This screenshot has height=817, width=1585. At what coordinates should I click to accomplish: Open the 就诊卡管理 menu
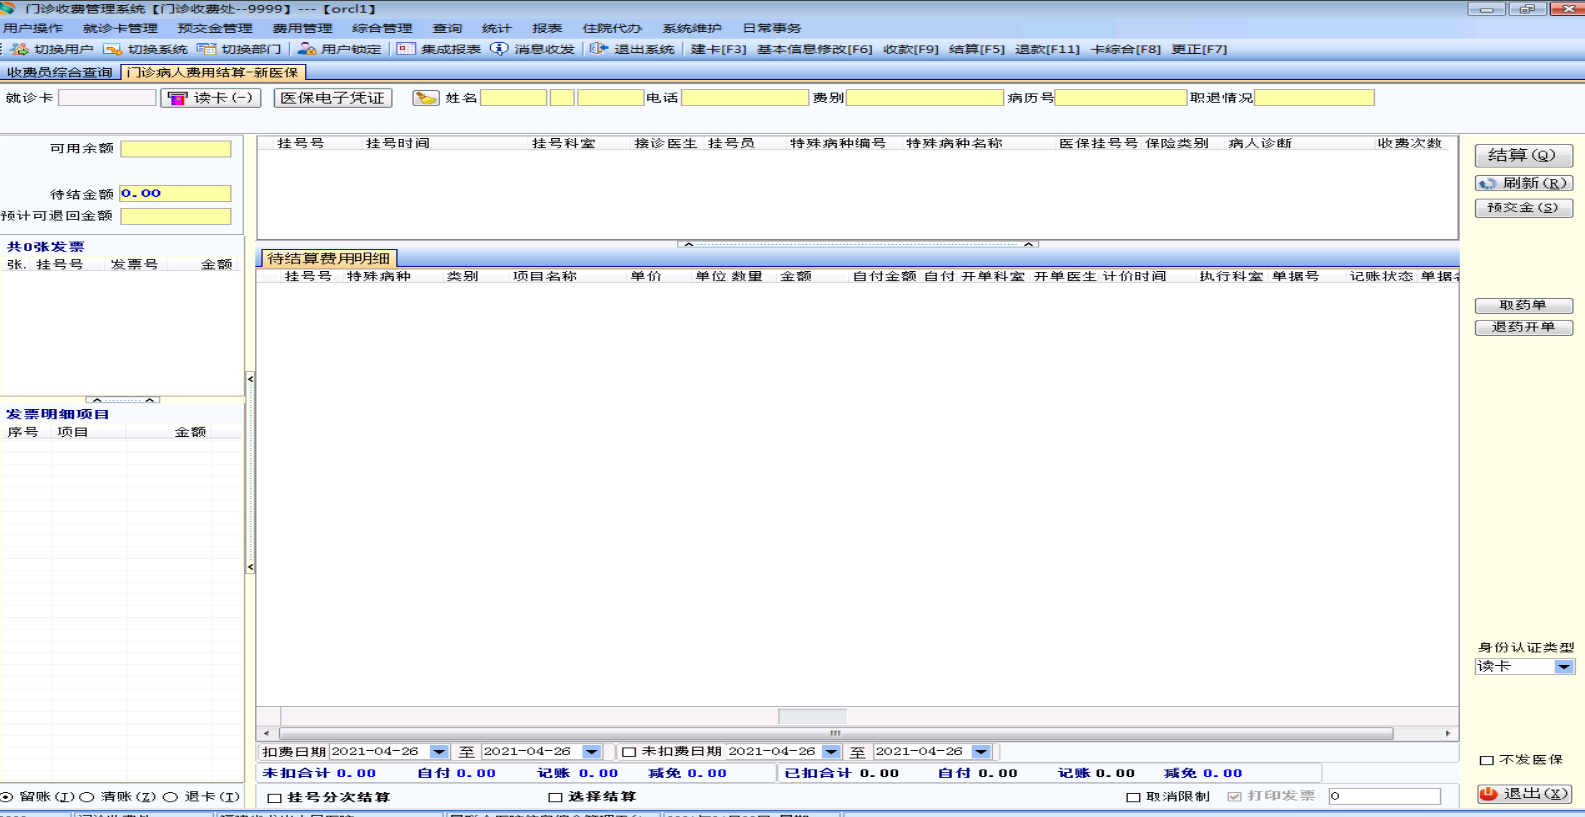[x=120, y=29]
